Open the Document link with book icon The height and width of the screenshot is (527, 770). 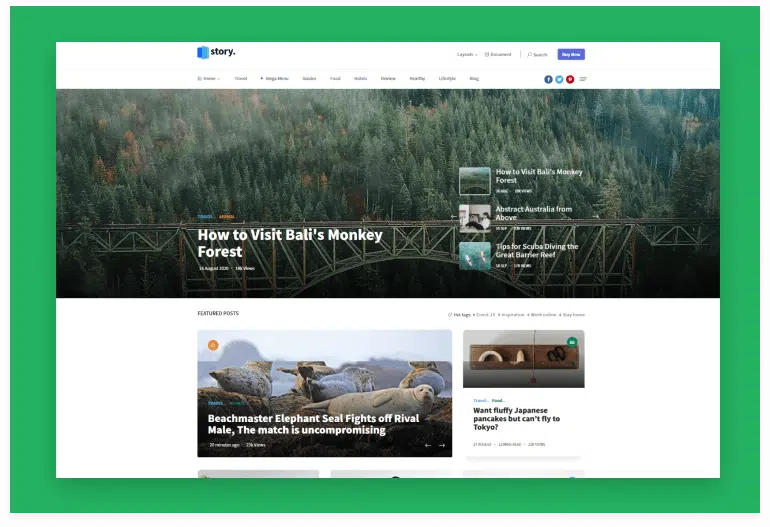tap(498, 55)
